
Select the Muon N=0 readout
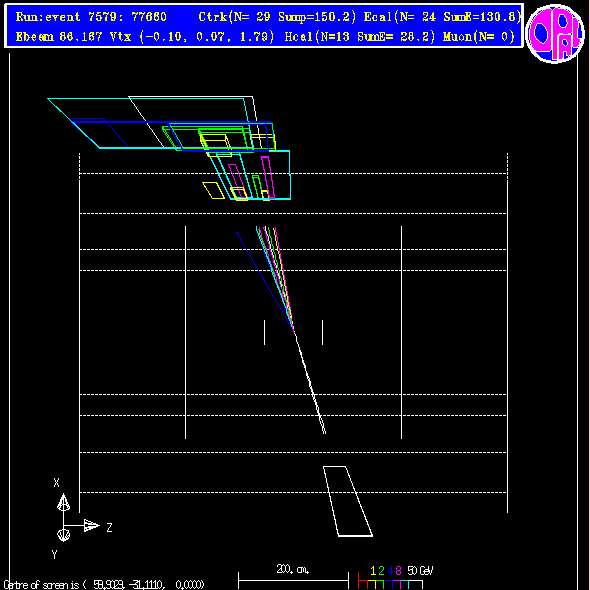point(479,37)
